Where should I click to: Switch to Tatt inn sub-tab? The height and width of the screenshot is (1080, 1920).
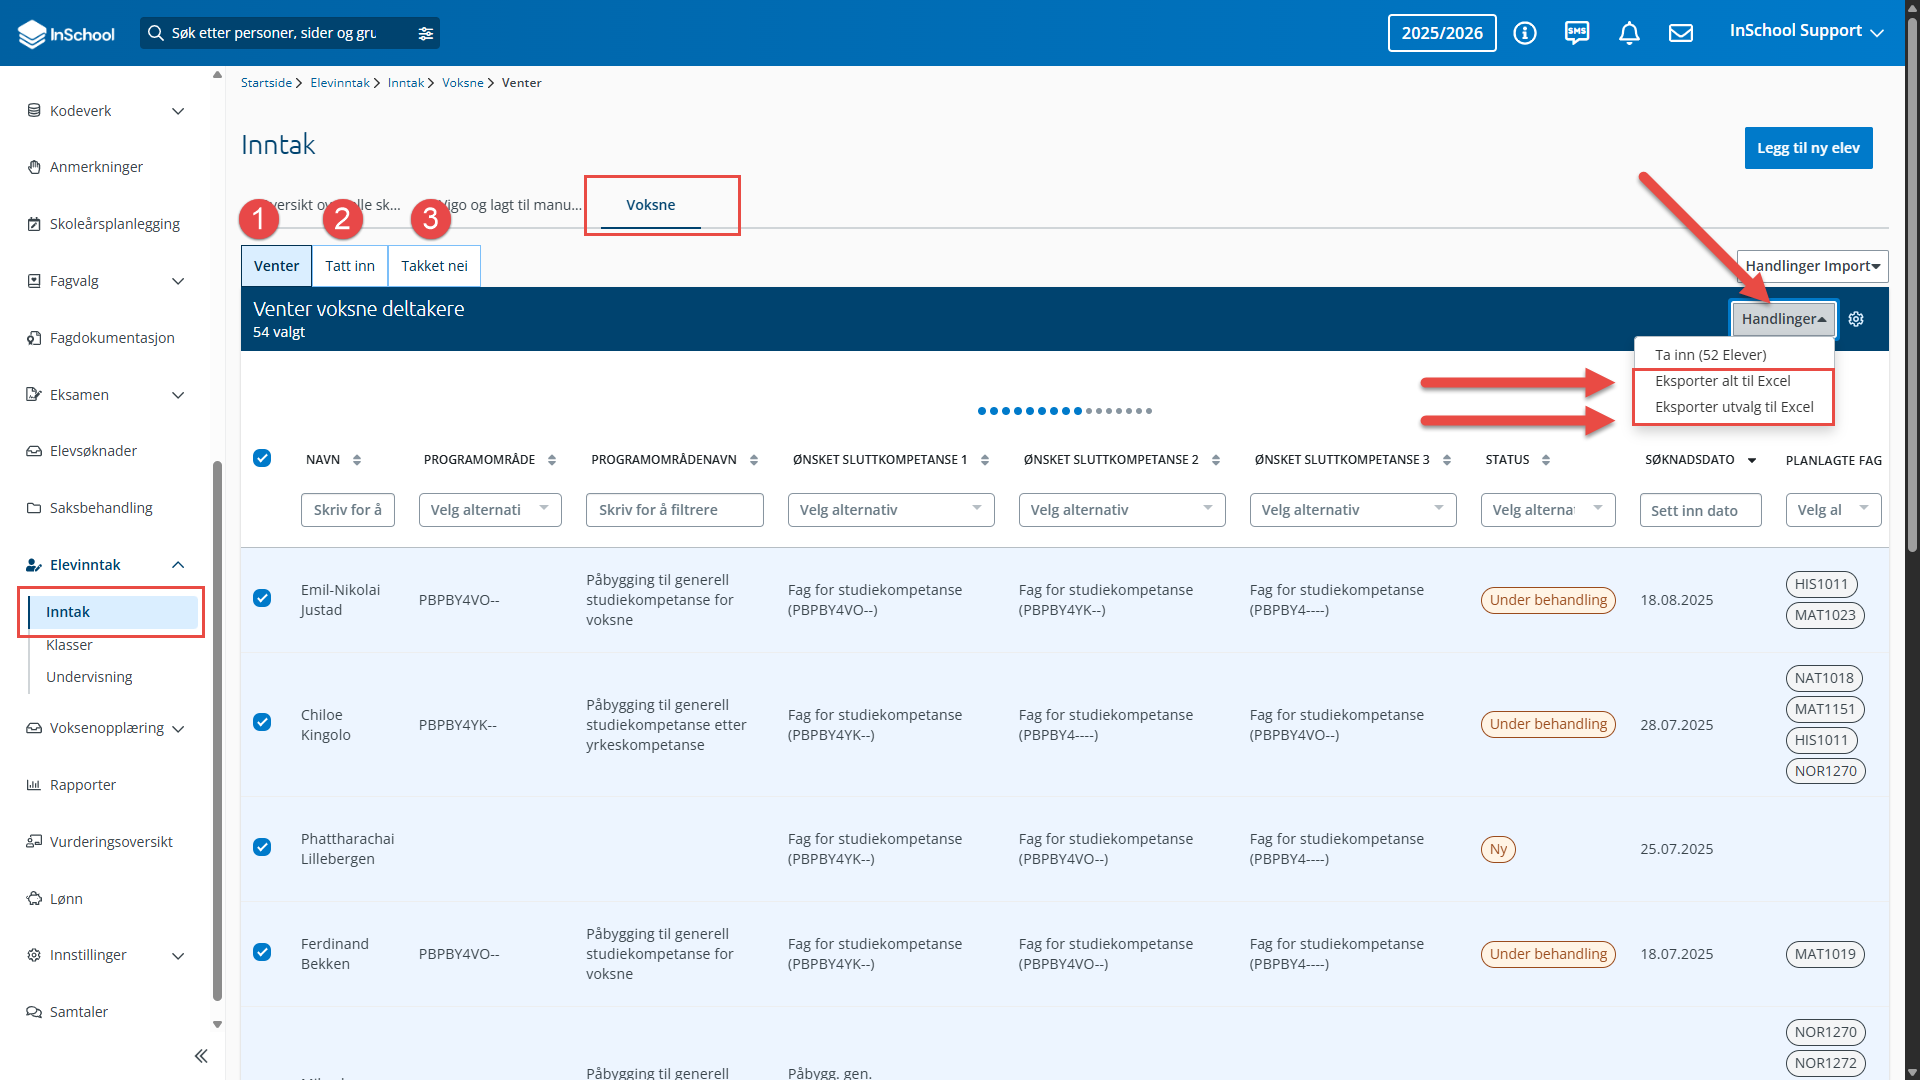point(350,266)
